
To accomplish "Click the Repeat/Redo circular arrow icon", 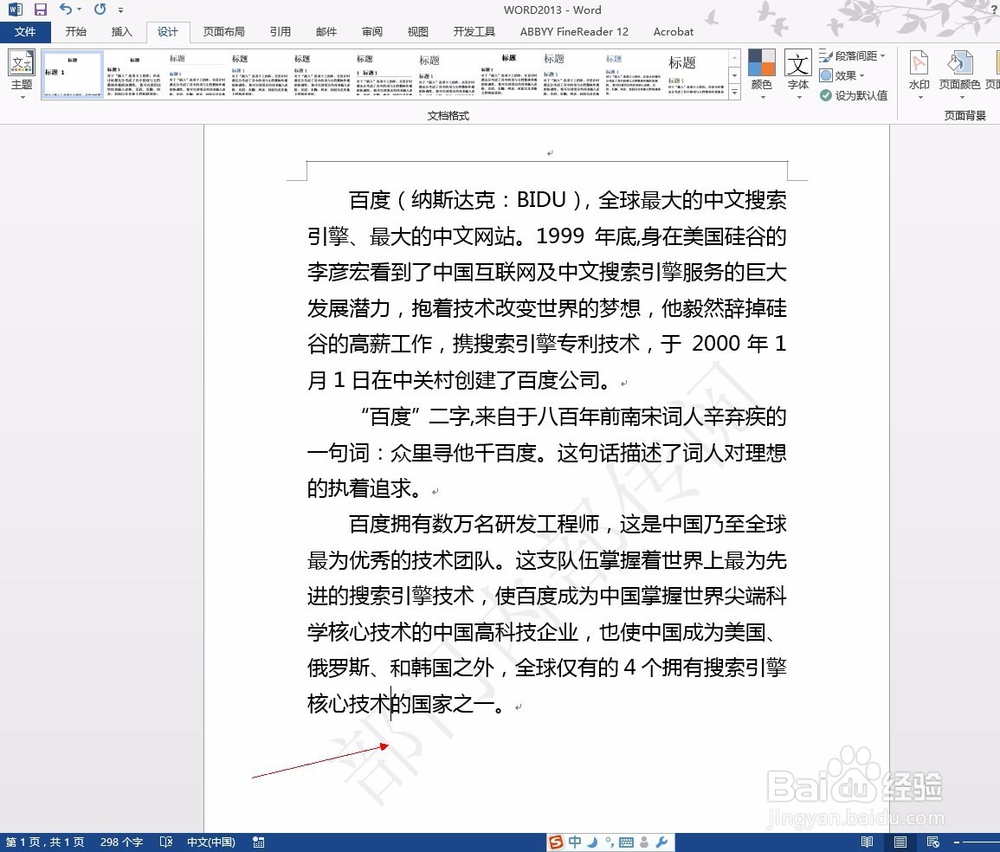I will [x=100, y=10].
